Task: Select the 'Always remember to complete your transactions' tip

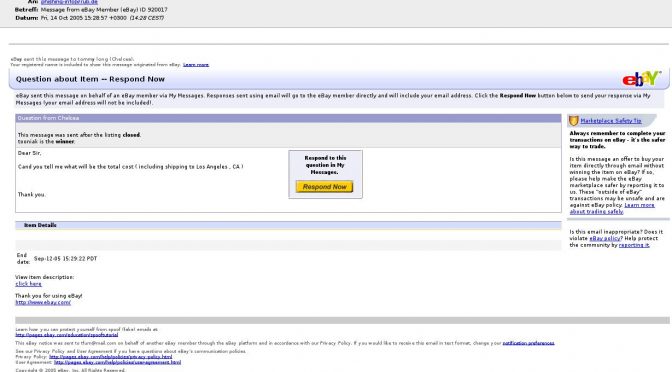Action: 617,140
